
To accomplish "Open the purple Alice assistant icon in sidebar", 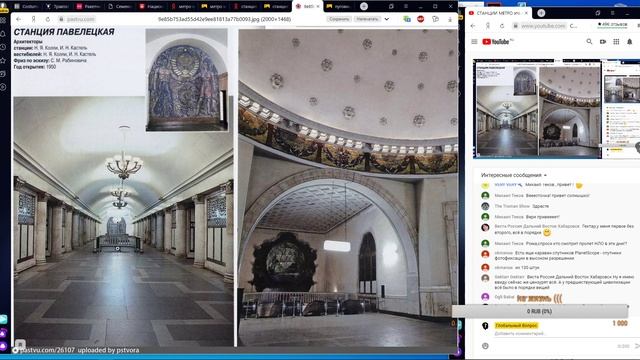I will point(3,347).
